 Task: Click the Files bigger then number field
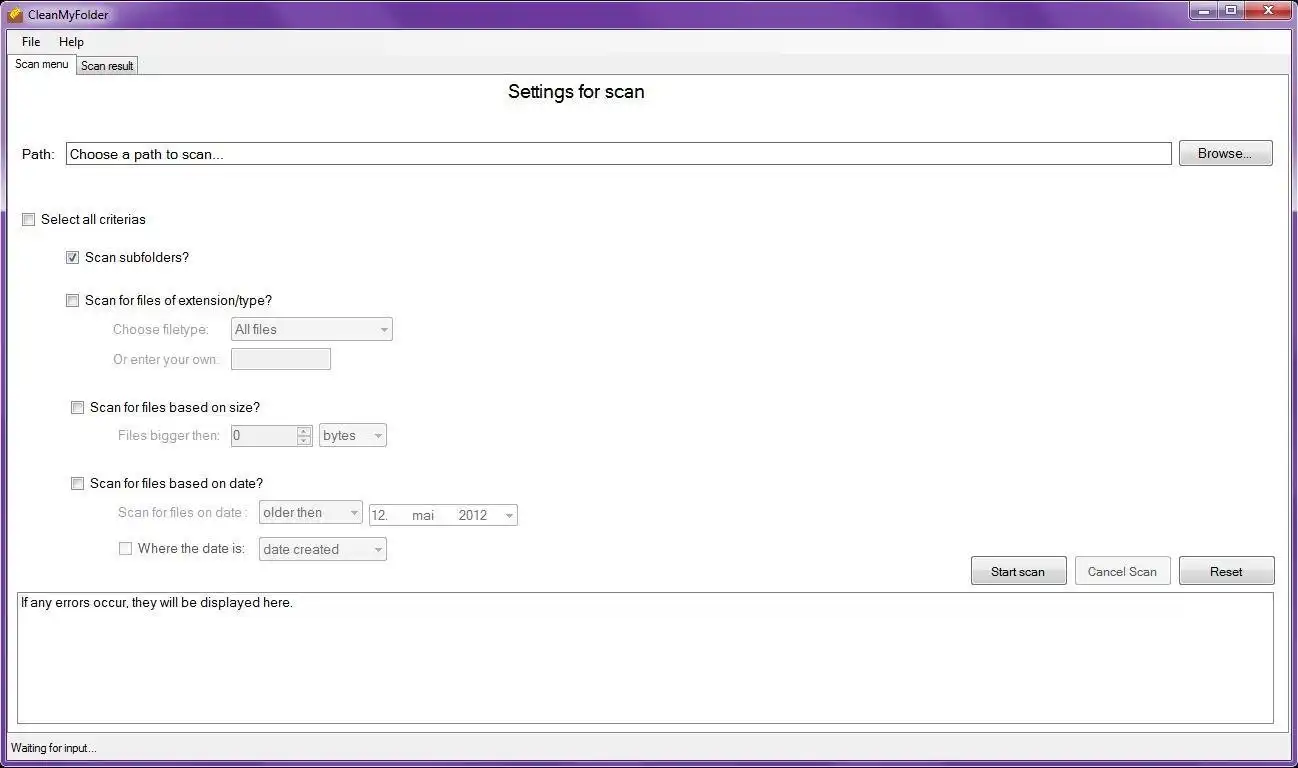click(264, 436)
